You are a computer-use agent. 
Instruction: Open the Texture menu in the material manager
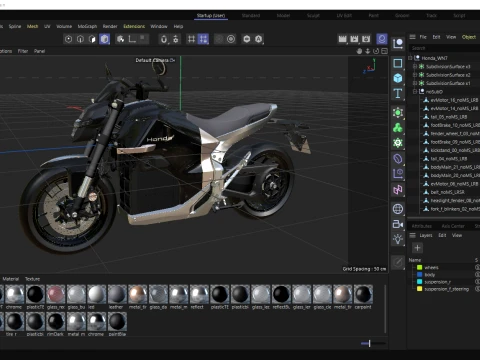pyautogui.click(x=32, y=279)
